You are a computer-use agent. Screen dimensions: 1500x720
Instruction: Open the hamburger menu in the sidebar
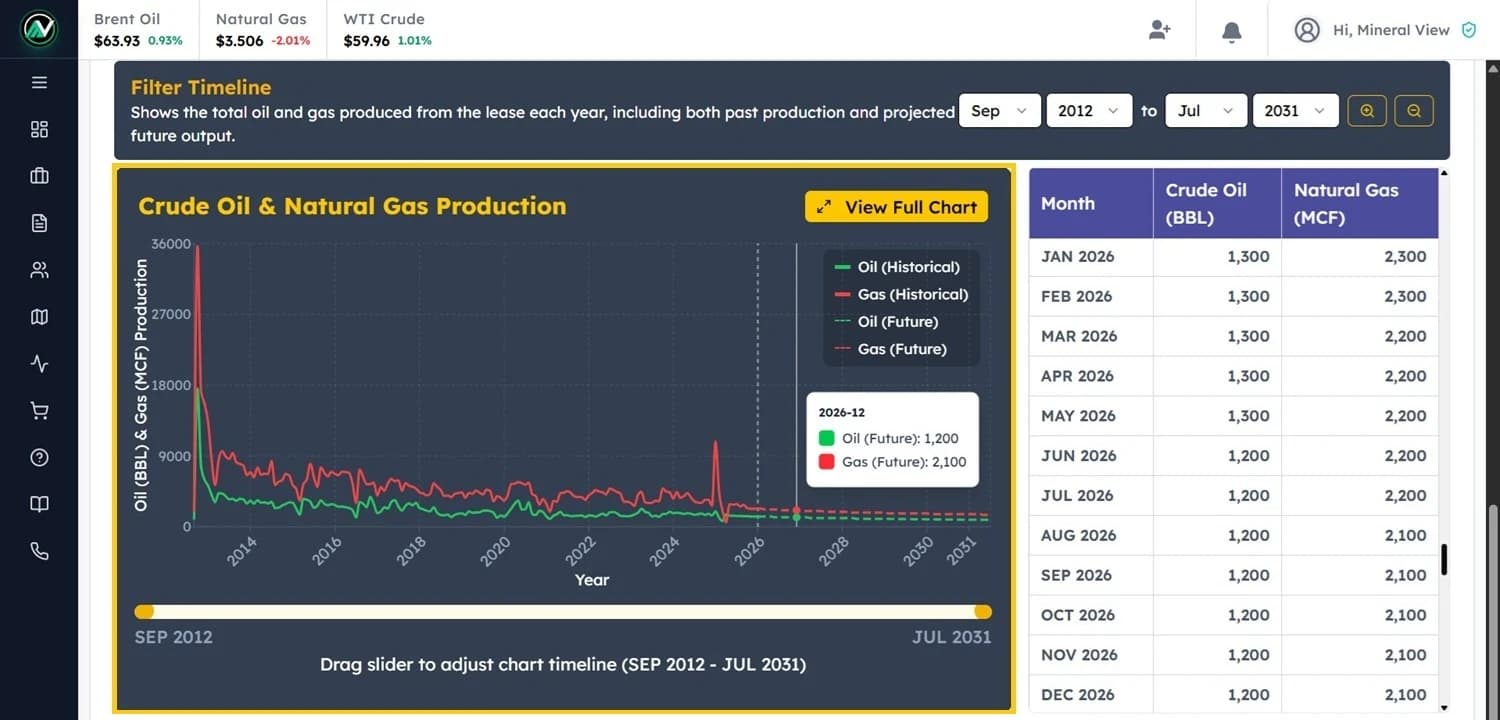39,82
